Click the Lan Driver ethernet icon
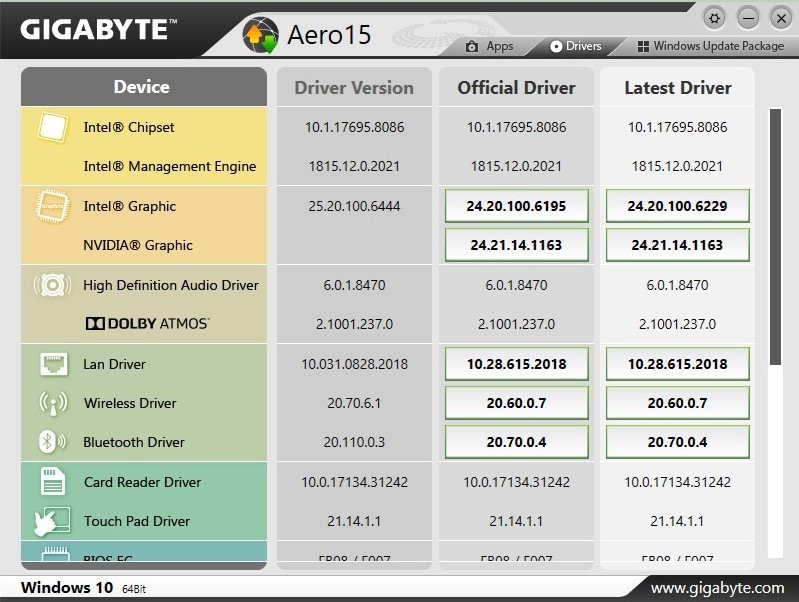Image resolution: width=799 pixels, height=602 pixels. coord(54,364)
